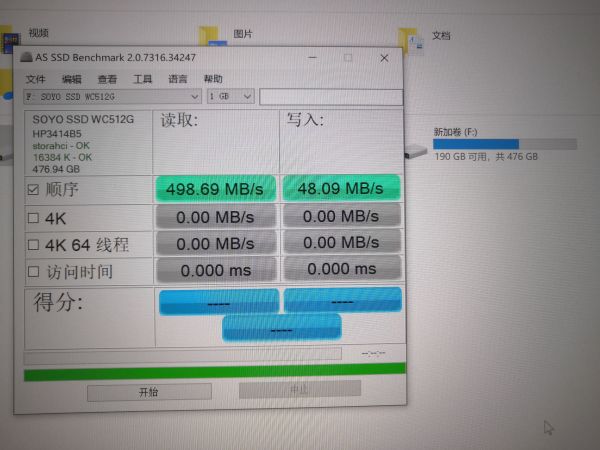Image resolution: width=600 pixels, height=450 pixels.
Task: Click the AS SSD Benchmark title bar icon
Action: click(27, 58)
